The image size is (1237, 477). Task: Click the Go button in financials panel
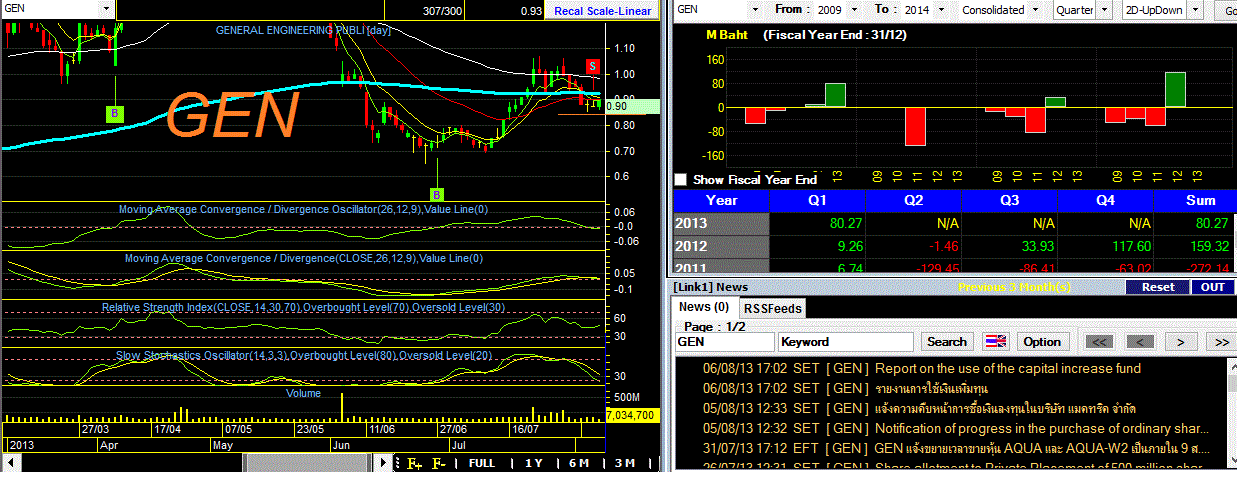click(x=1226, y=10)
